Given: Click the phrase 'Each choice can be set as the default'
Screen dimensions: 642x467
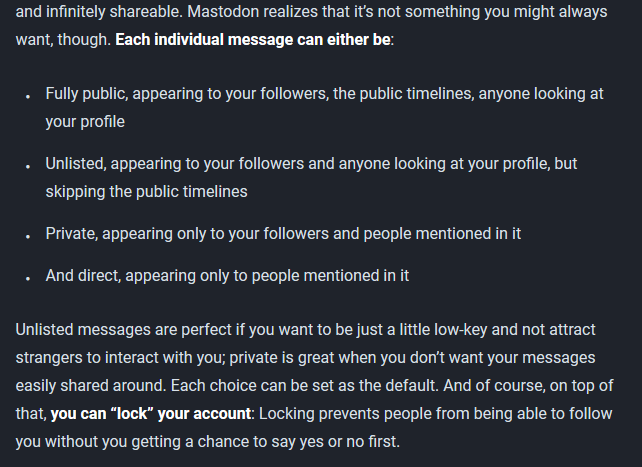Looking at the screenshot, I should click(303, 386).
